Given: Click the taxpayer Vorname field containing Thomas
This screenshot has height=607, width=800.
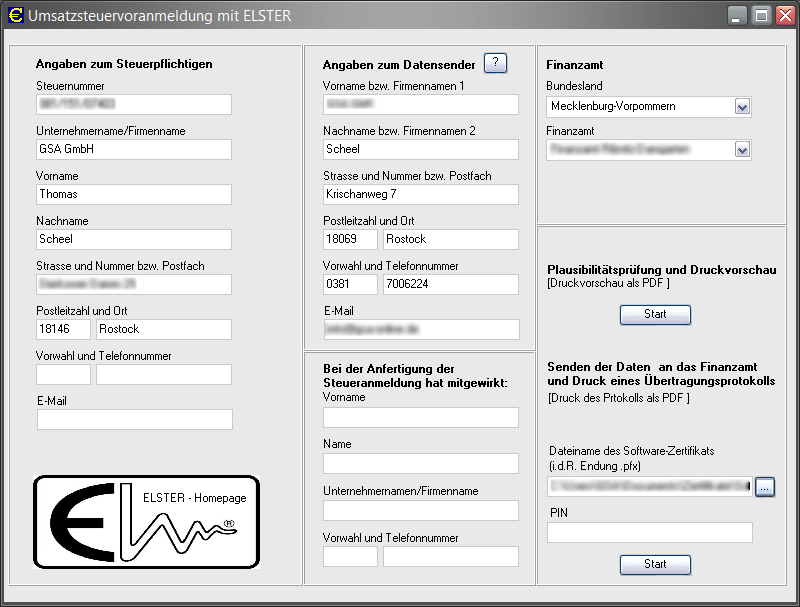Looking at the screenshot, I should click(134, 194).
